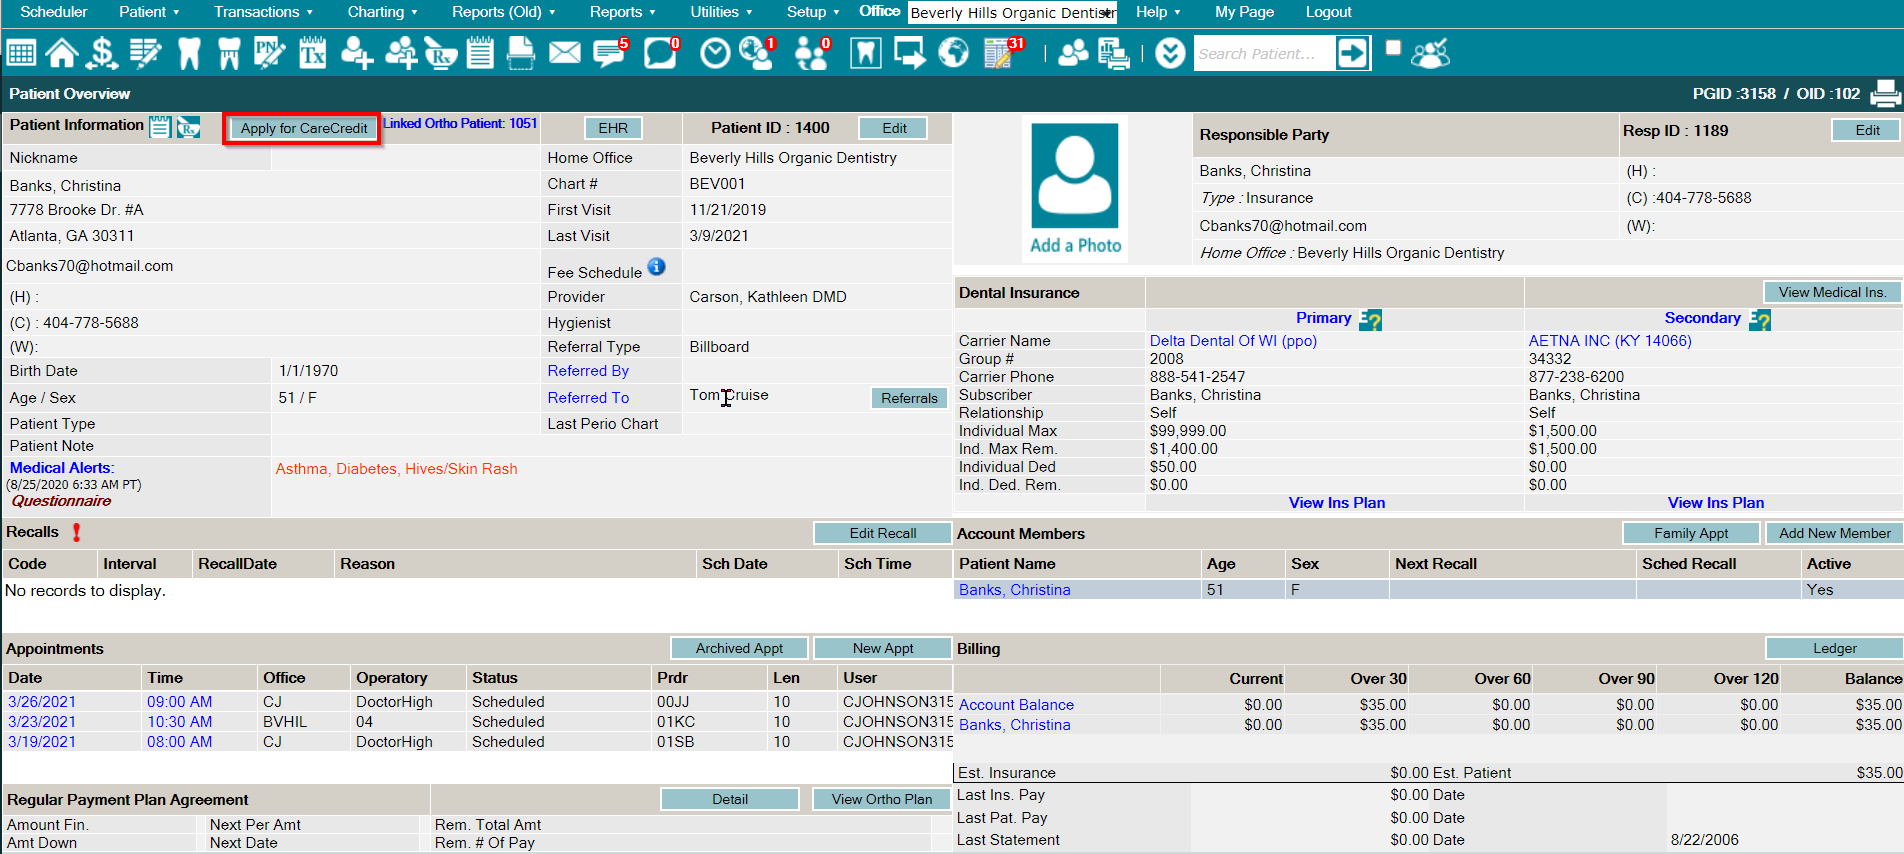The height and width of the screenshot is (854, 1904).
Task: Open the plain globe toolbar icon
Action: [953, 53]
